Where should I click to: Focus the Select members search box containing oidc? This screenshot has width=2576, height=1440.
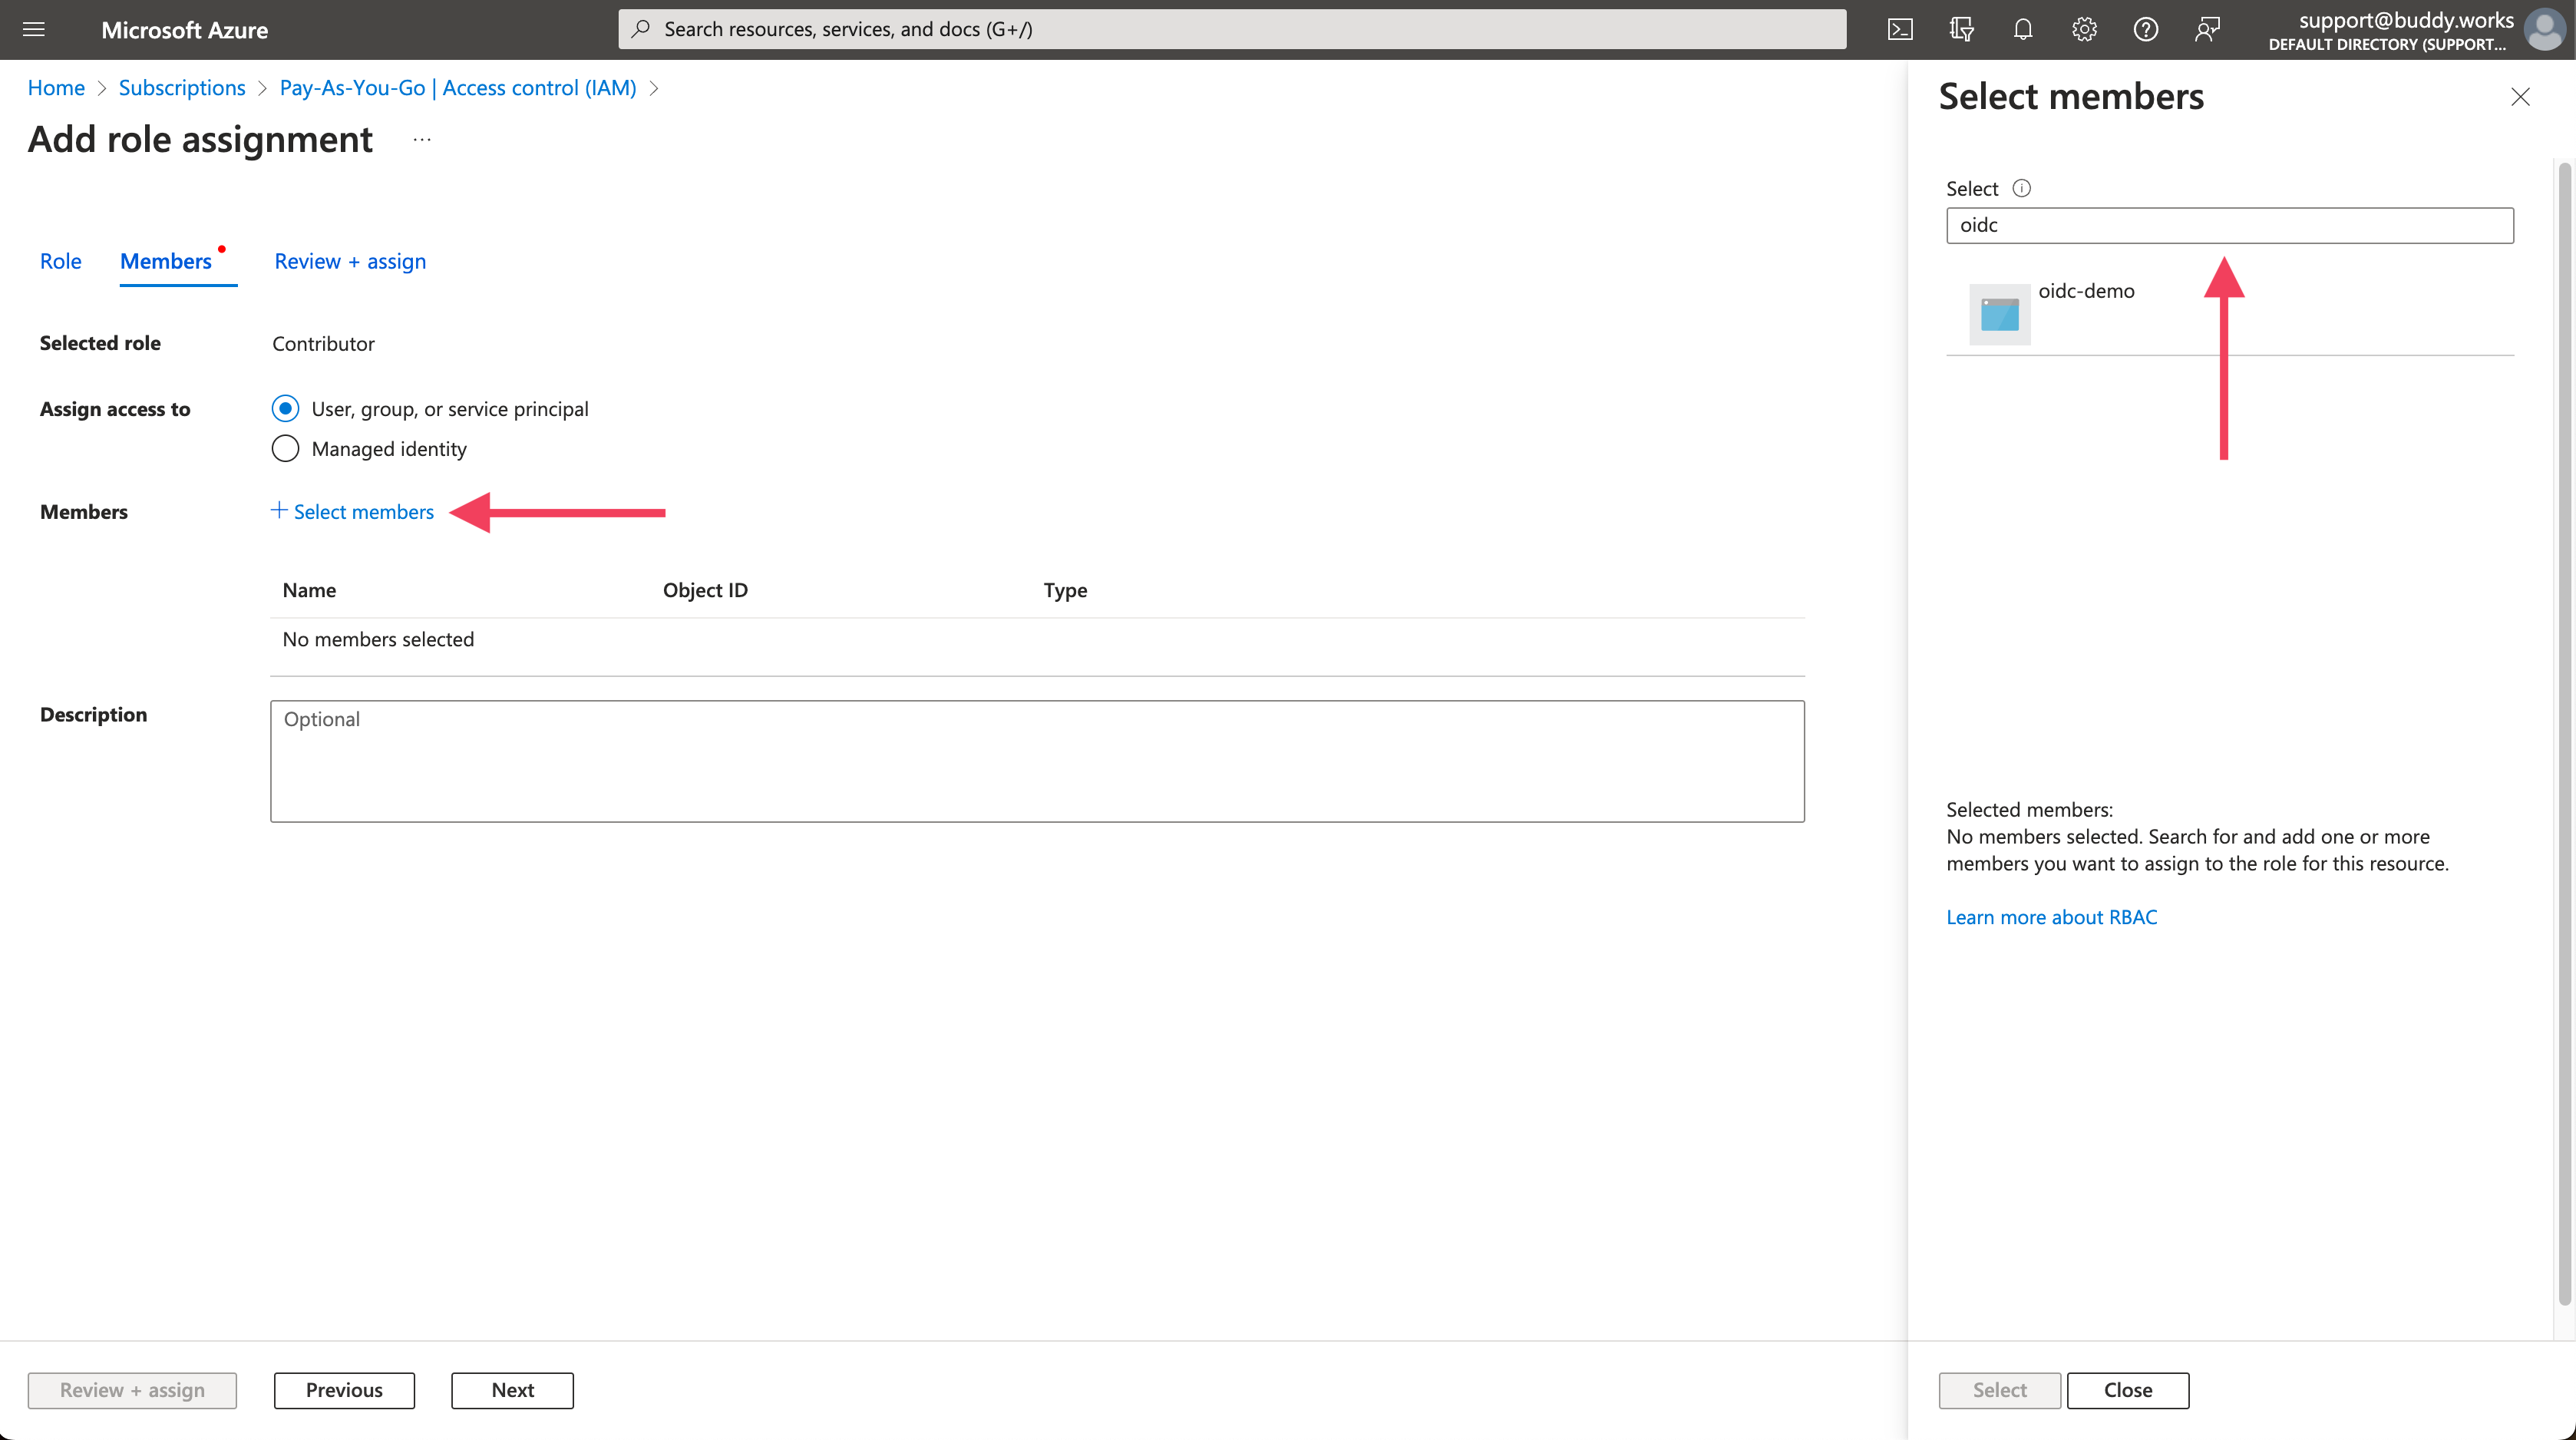click(x=2230, y=225)
